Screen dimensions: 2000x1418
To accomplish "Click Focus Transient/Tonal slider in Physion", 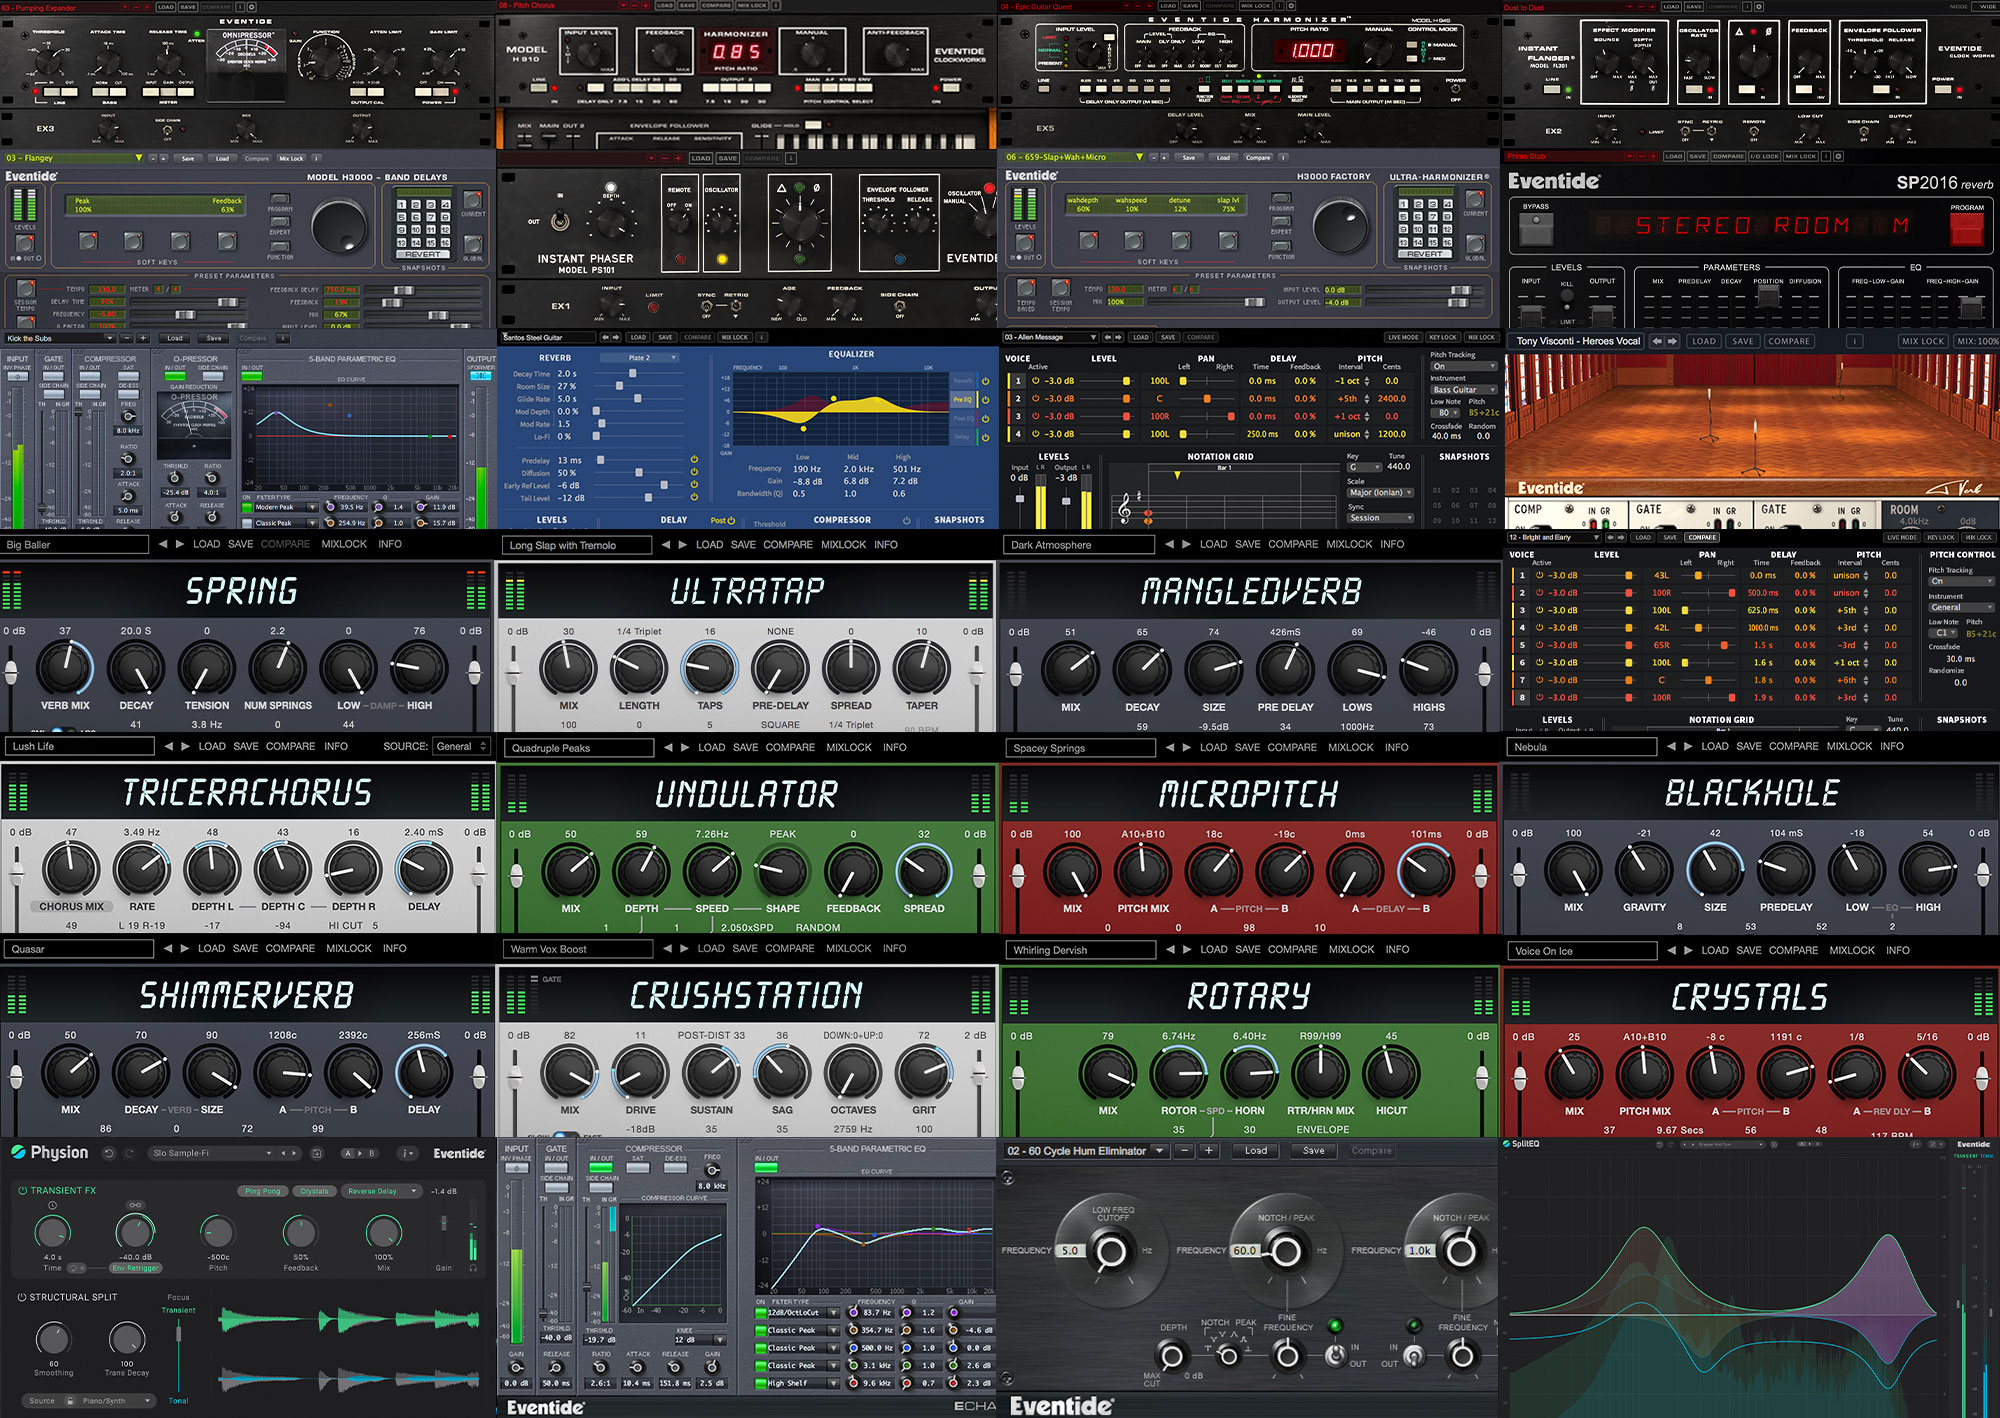I will click(179, 1355).
